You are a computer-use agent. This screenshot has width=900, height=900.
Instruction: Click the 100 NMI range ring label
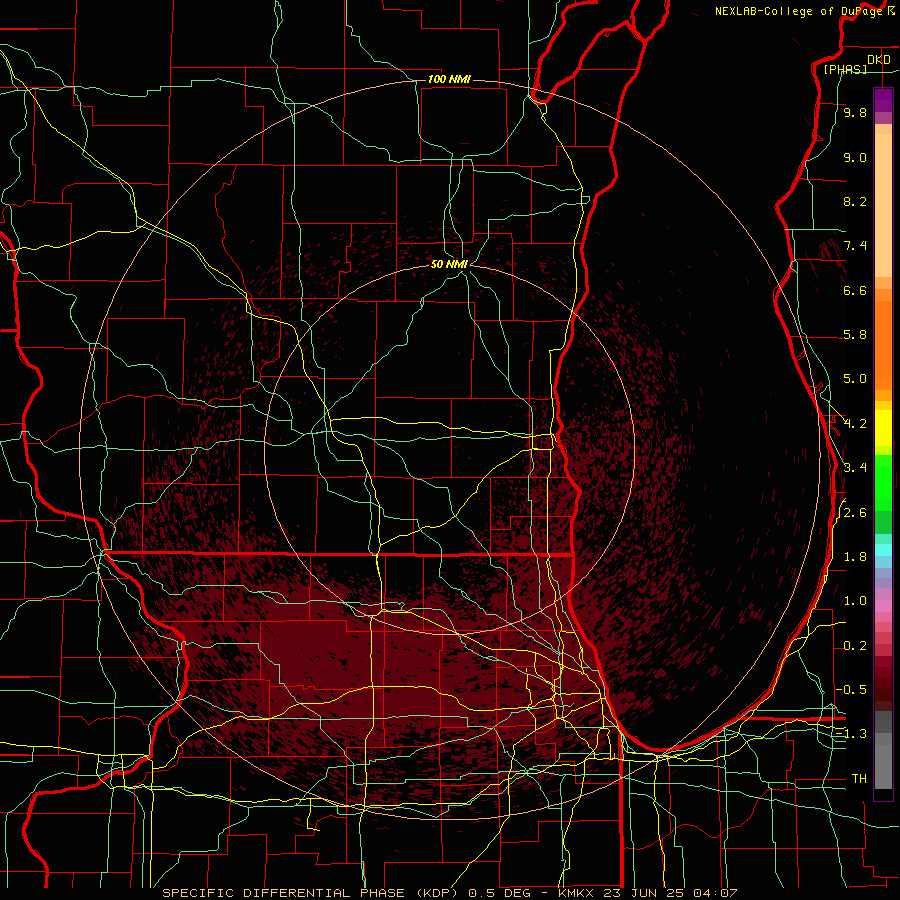point(449,79)
